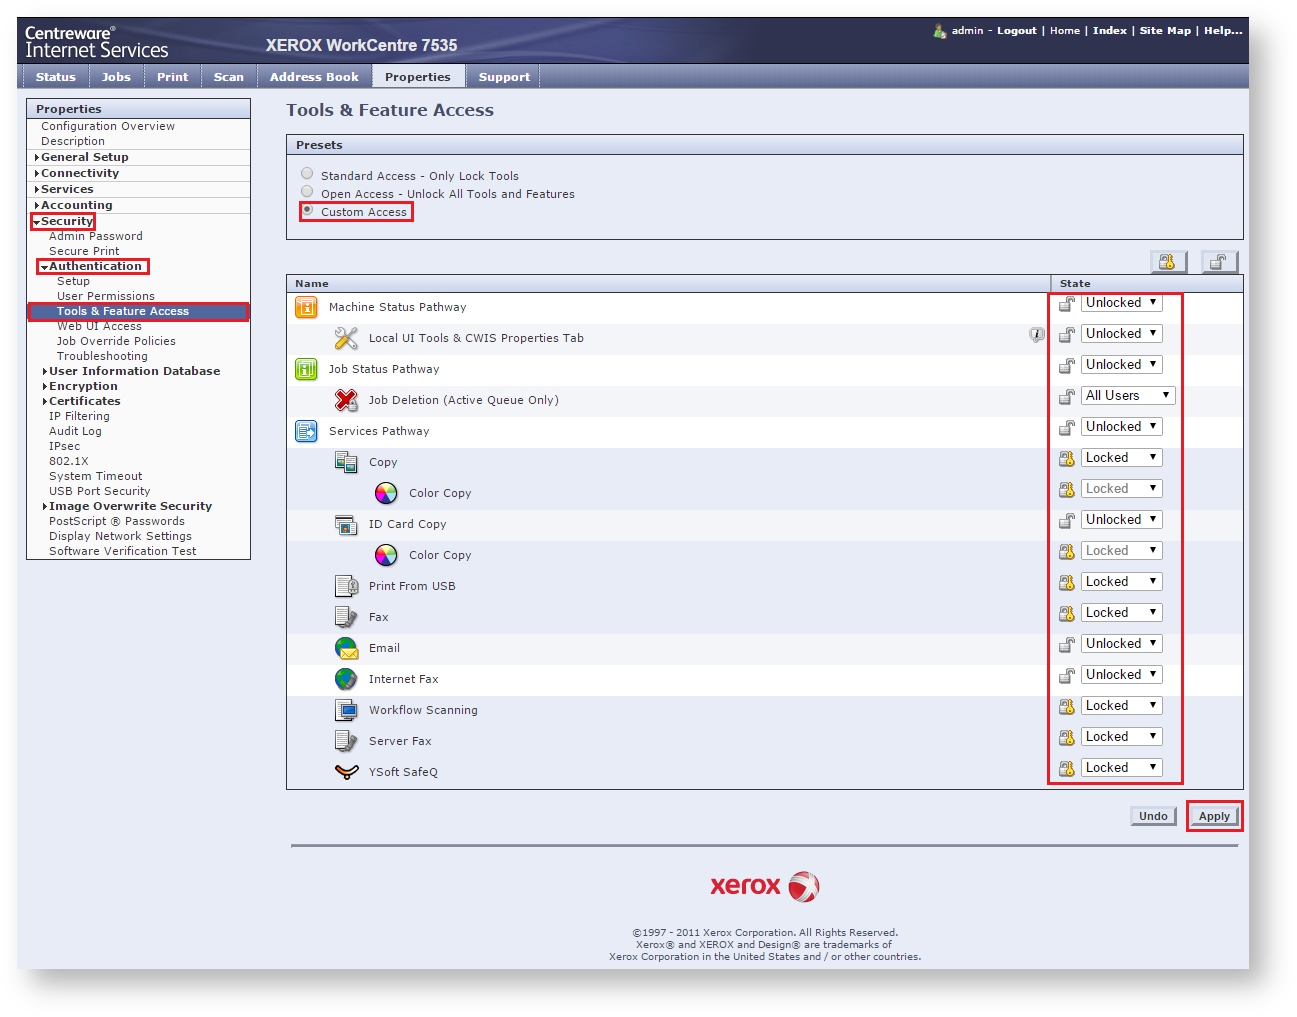1297x1017 pixels.
Task: Click the Color Copy wheel under Copy
Action: click(x=386, y=493)
